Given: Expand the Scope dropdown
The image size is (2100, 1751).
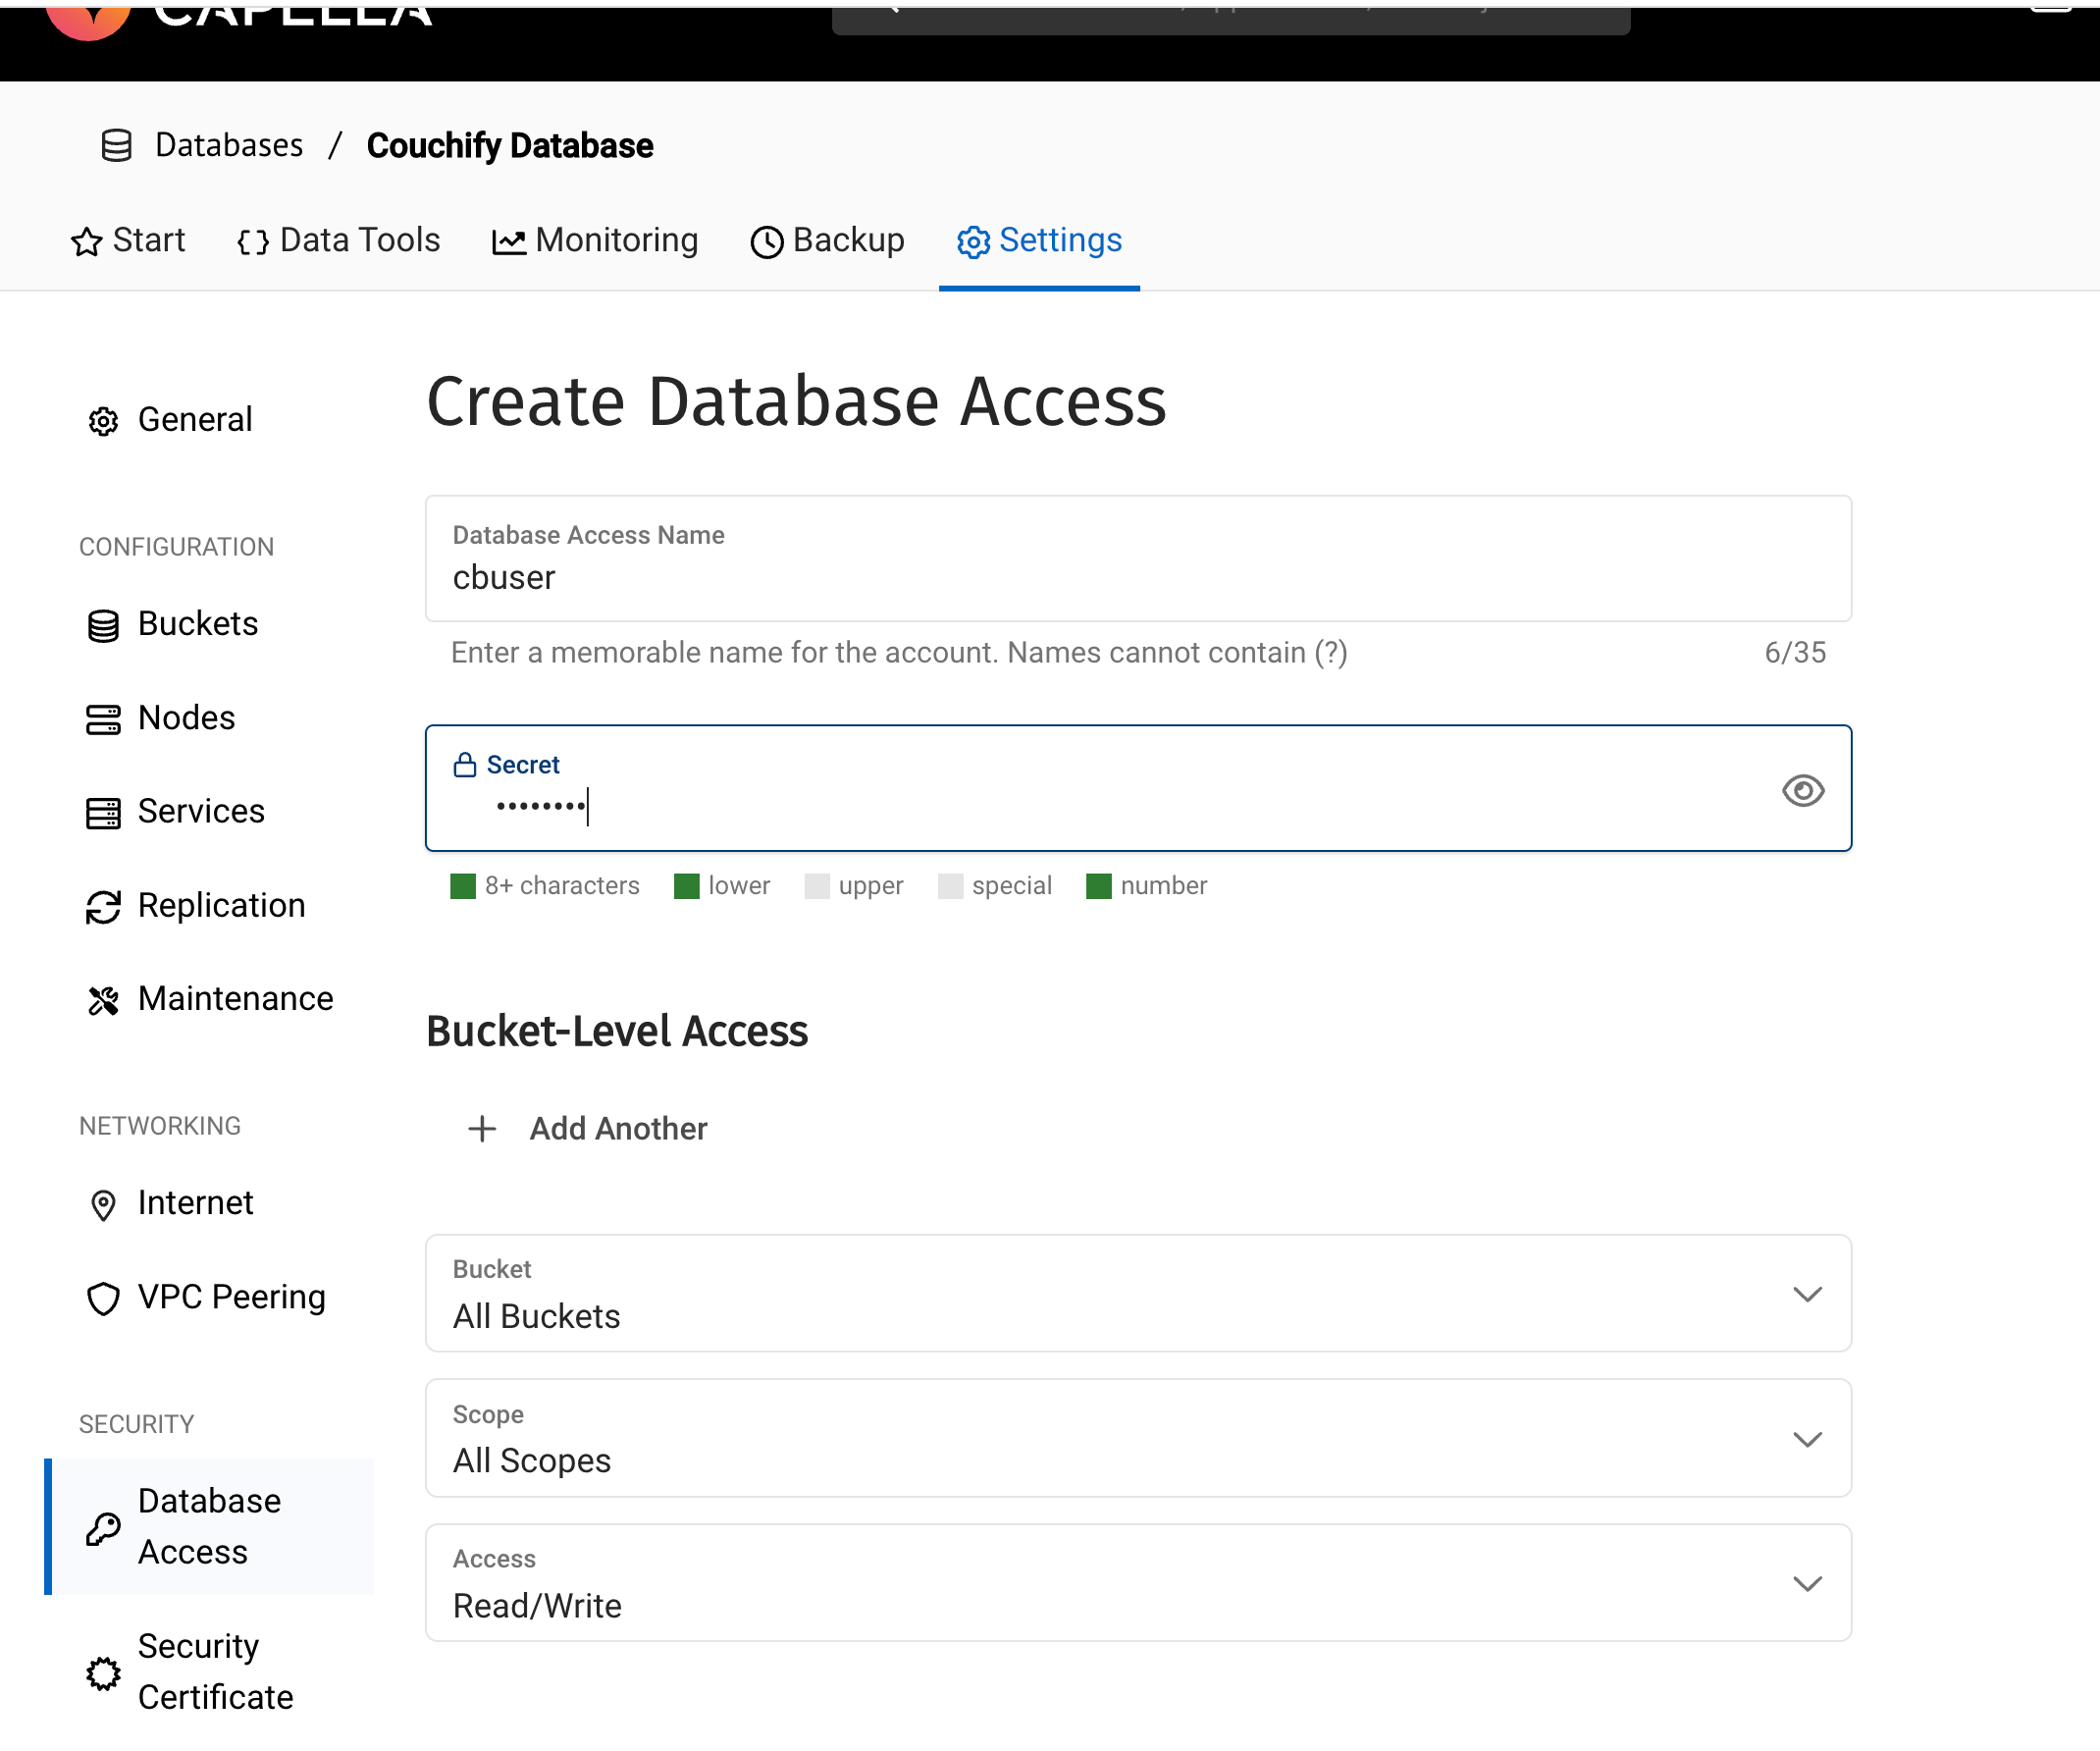Looking at the screenshot, I should [1138, 1439].
